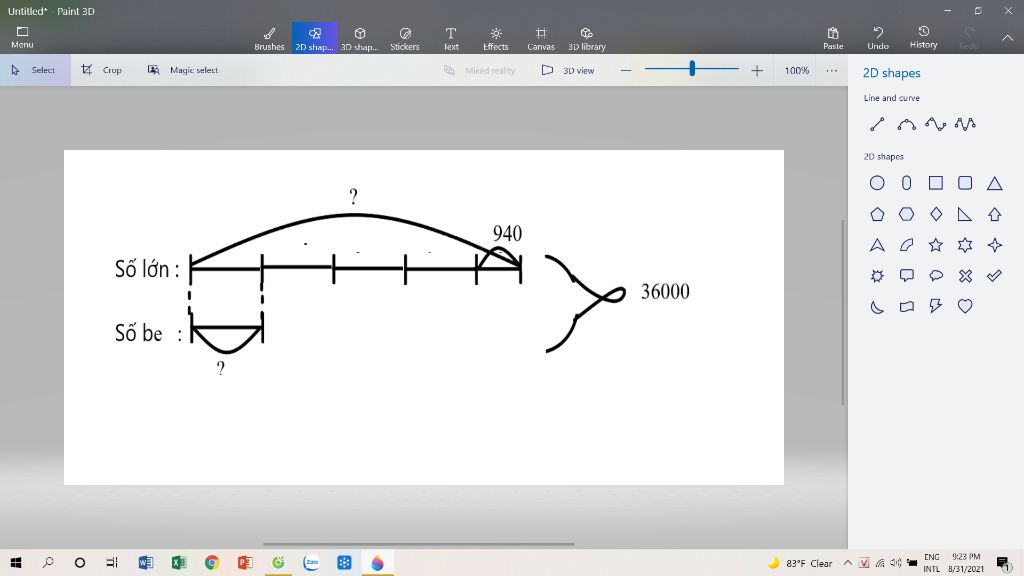The image size is (1024, 576).
Task: Pick the Rounded square shape
Action: tap(965, 183)
